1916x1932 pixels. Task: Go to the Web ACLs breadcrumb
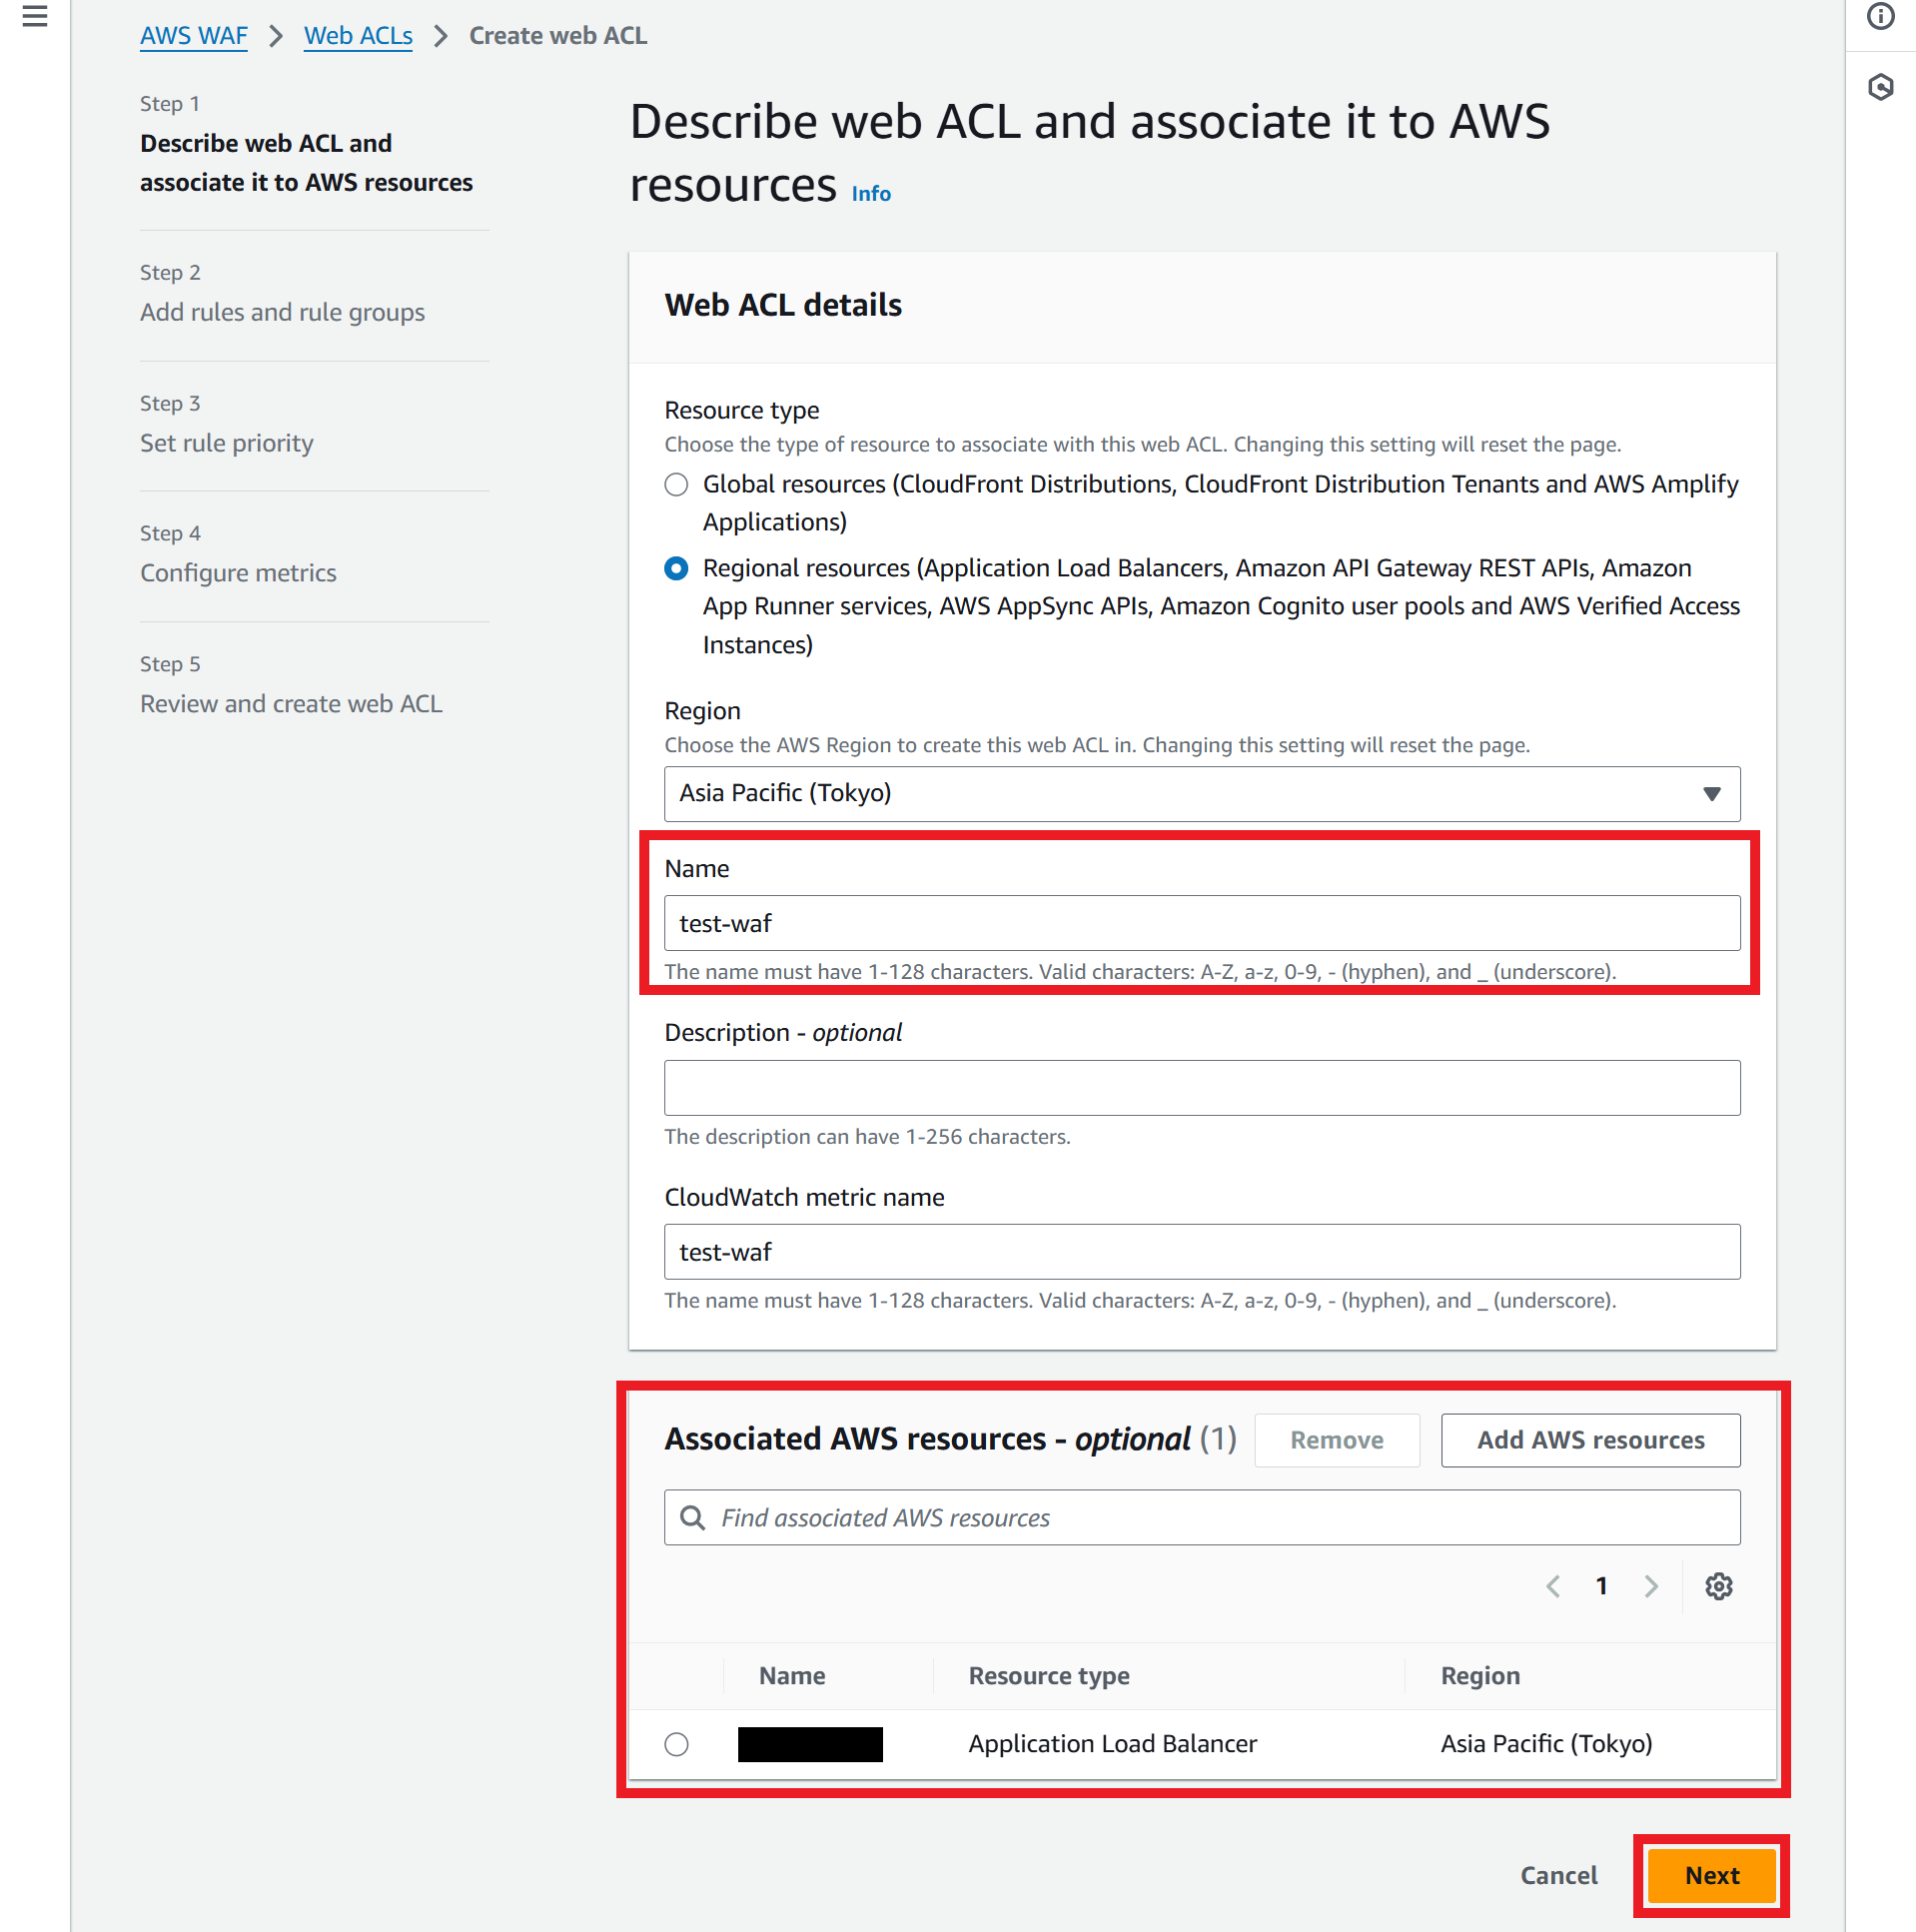coord(358,36)
